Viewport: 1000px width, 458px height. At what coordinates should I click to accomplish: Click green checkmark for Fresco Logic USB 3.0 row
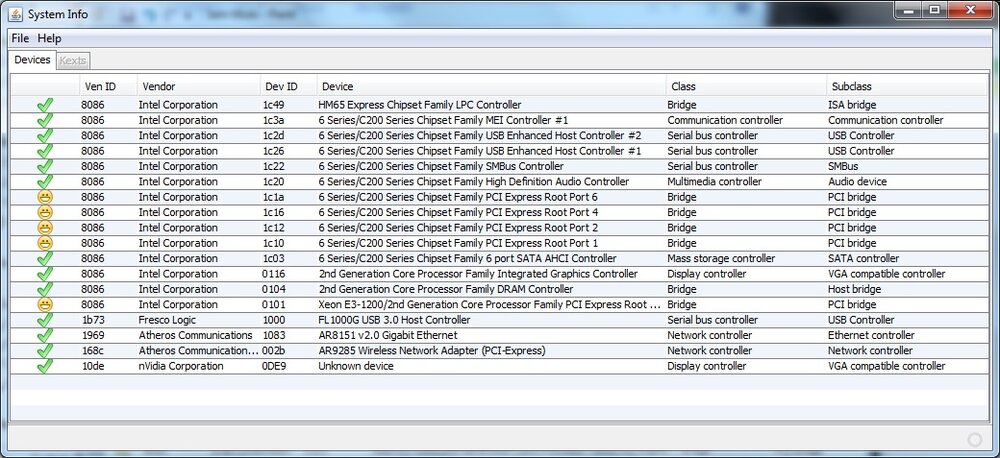44,320
